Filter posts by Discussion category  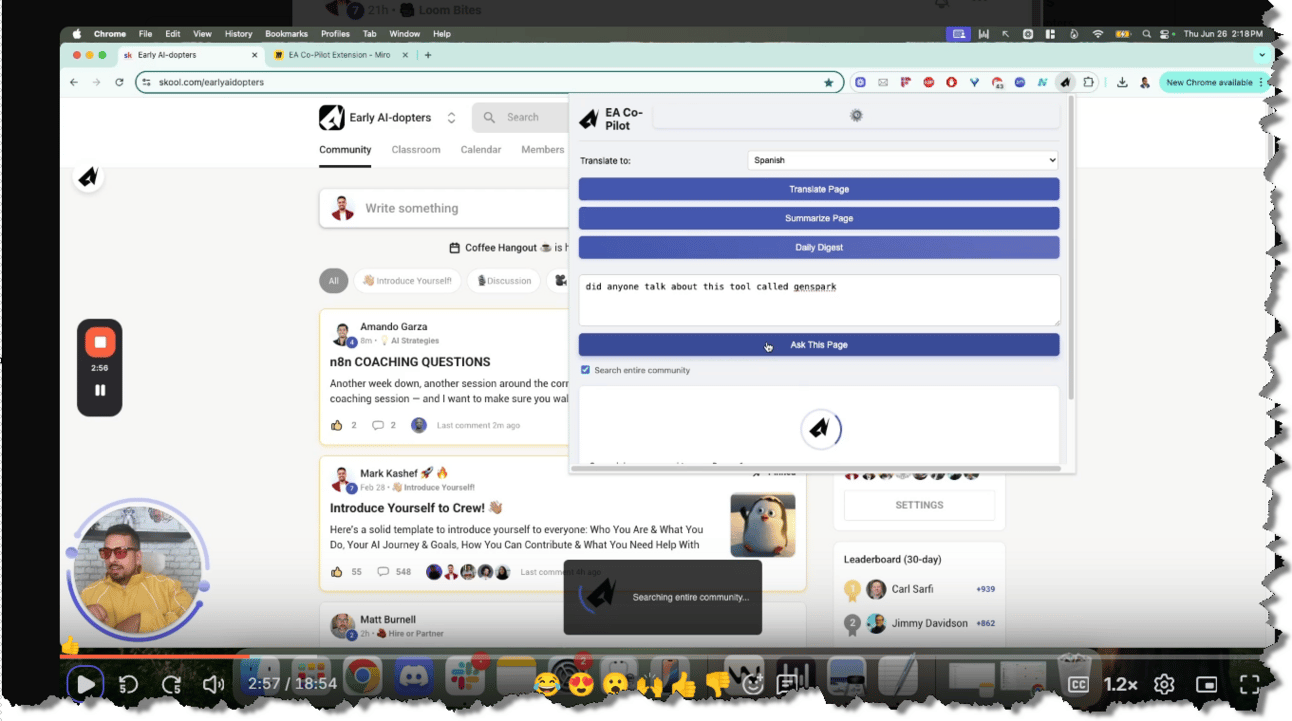click(x=504, y=281)
